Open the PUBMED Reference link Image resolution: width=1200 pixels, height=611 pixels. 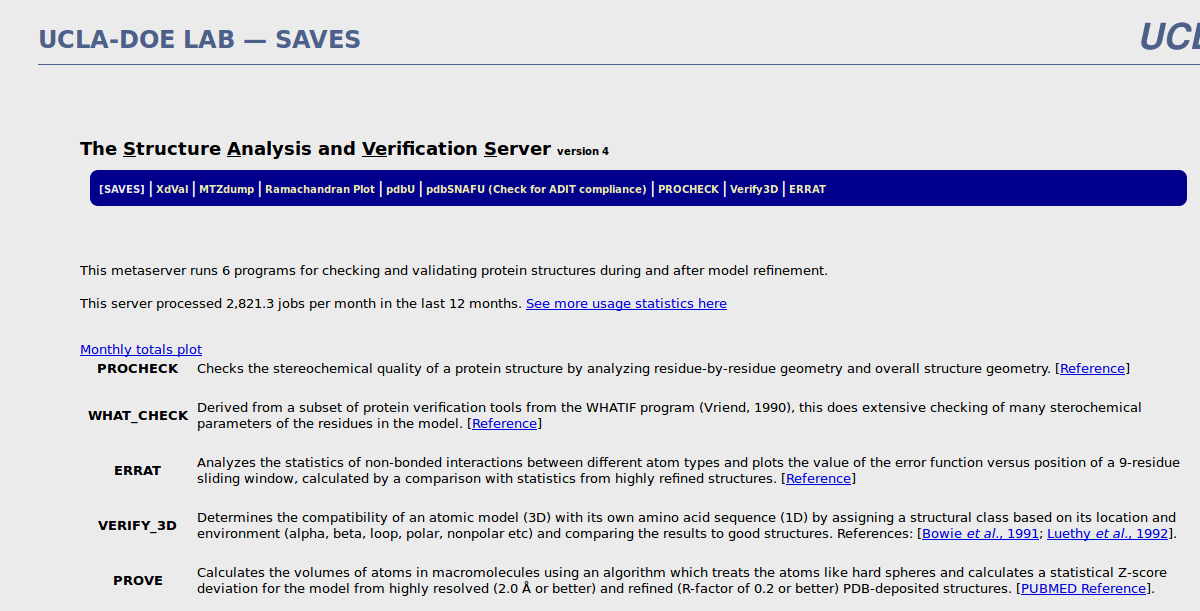click(x=1084, y=588)
